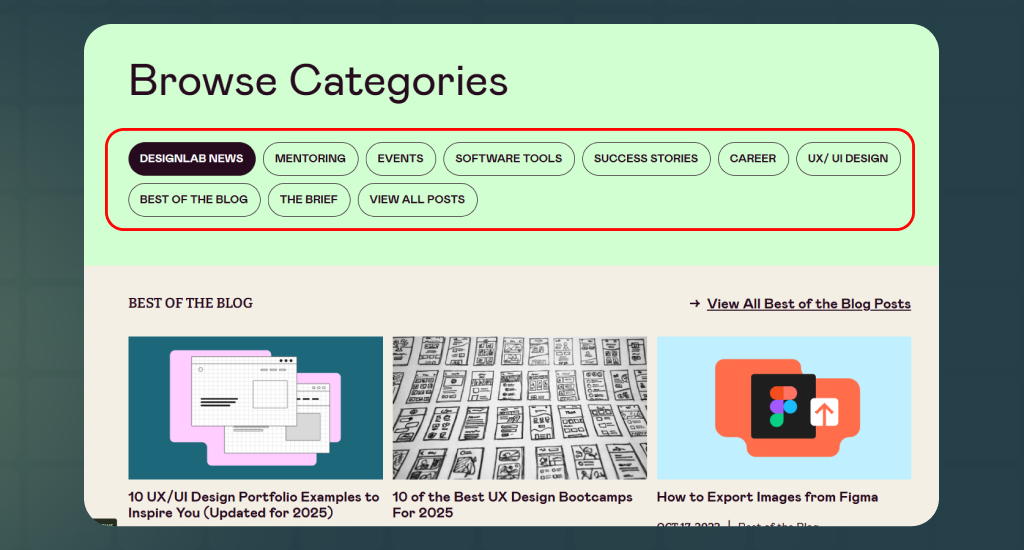This screenshot has height=550, width=1024.
Task: Filter posts by UX/ UI DESIGN
Action: pos(848,159)
